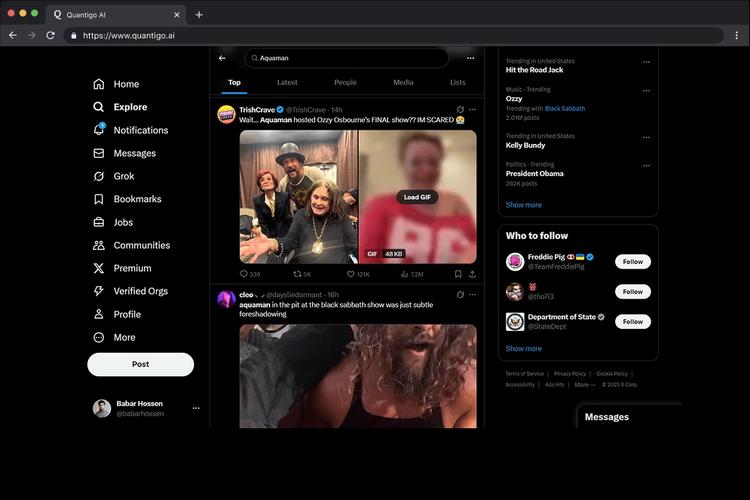Open Grok icon on cleo's post
This screenshot has width=750, height=500.
[460, 295]
